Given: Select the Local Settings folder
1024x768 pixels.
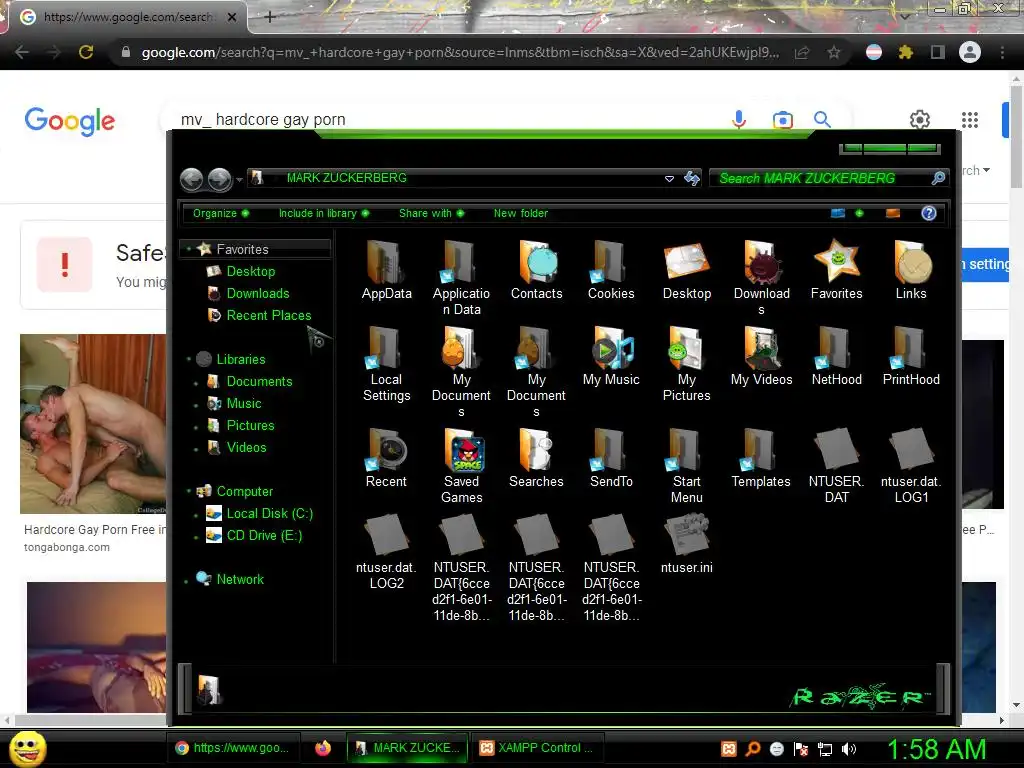Looking at the screenshot, I should point(386,364).
